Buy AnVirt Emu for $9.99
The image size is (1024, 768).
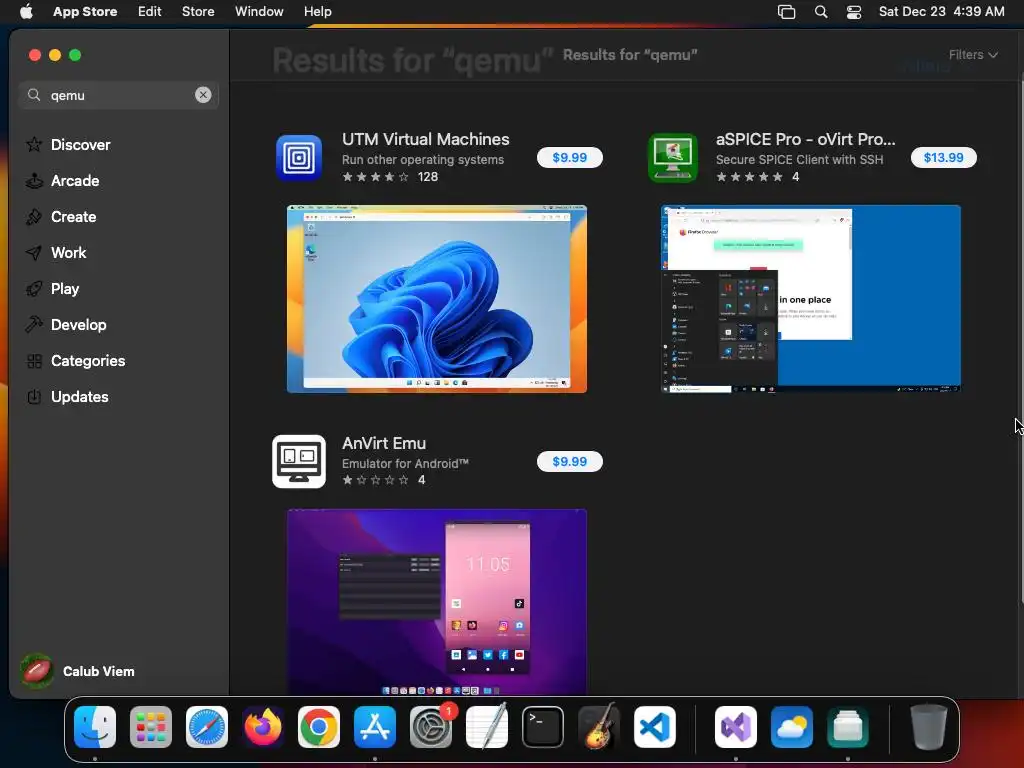pos(569,461)
